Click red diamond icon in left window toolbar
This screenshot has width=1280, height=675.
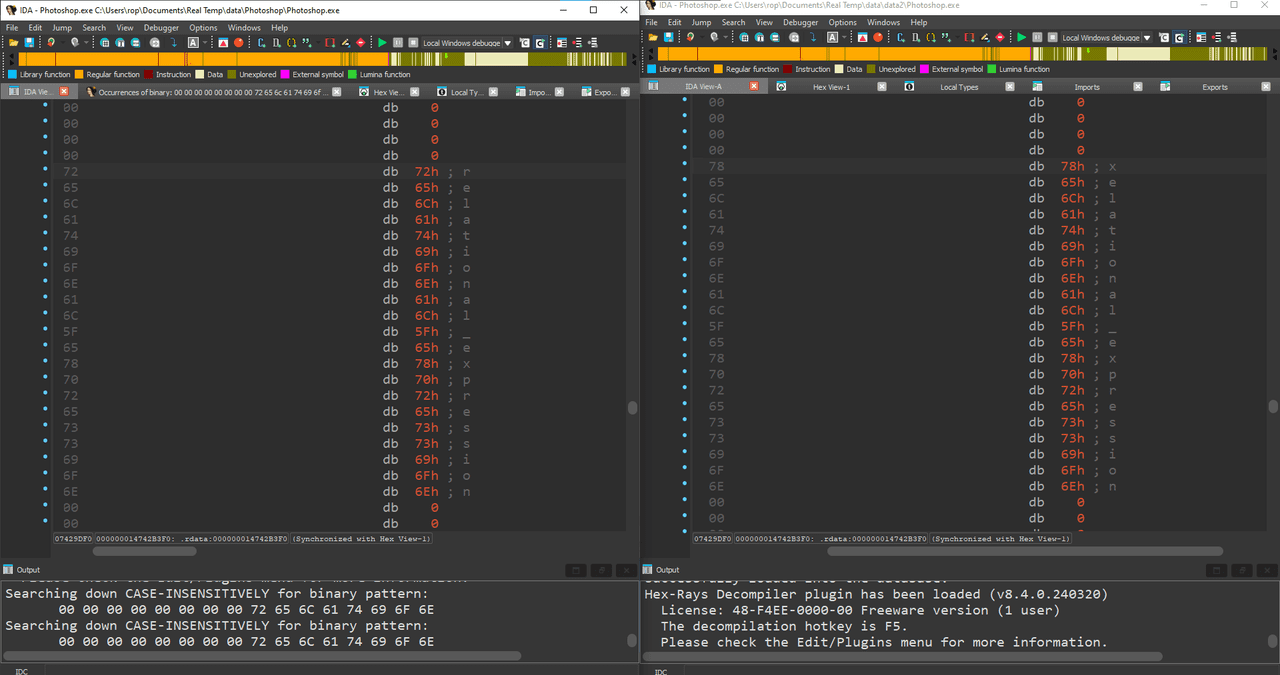pos(360,43)
